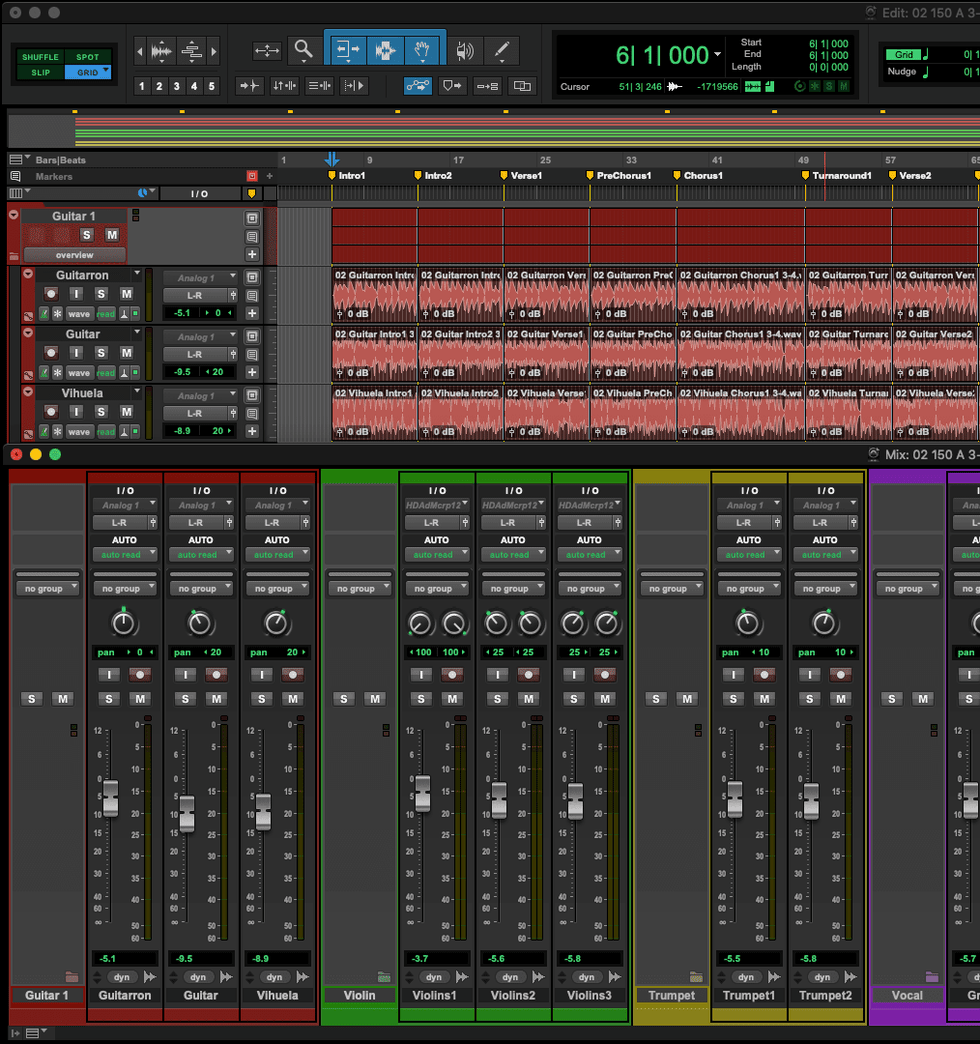Select the Grabber hand tool
Screen dimensions: 980x1044
pos(422,49)
